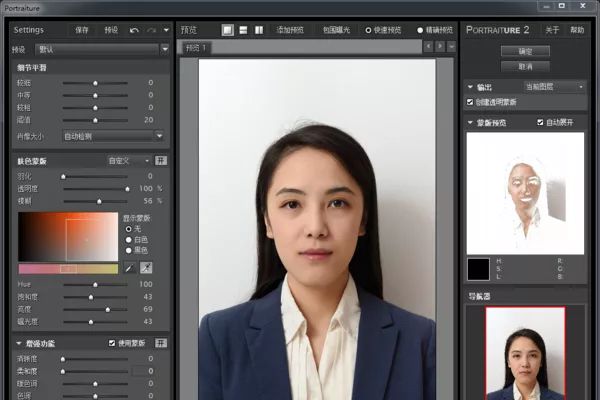Viewport: 600px width, 400px height.
Task: Open the 自定义 skin mask dropdown
Action: tap(129, 161)
